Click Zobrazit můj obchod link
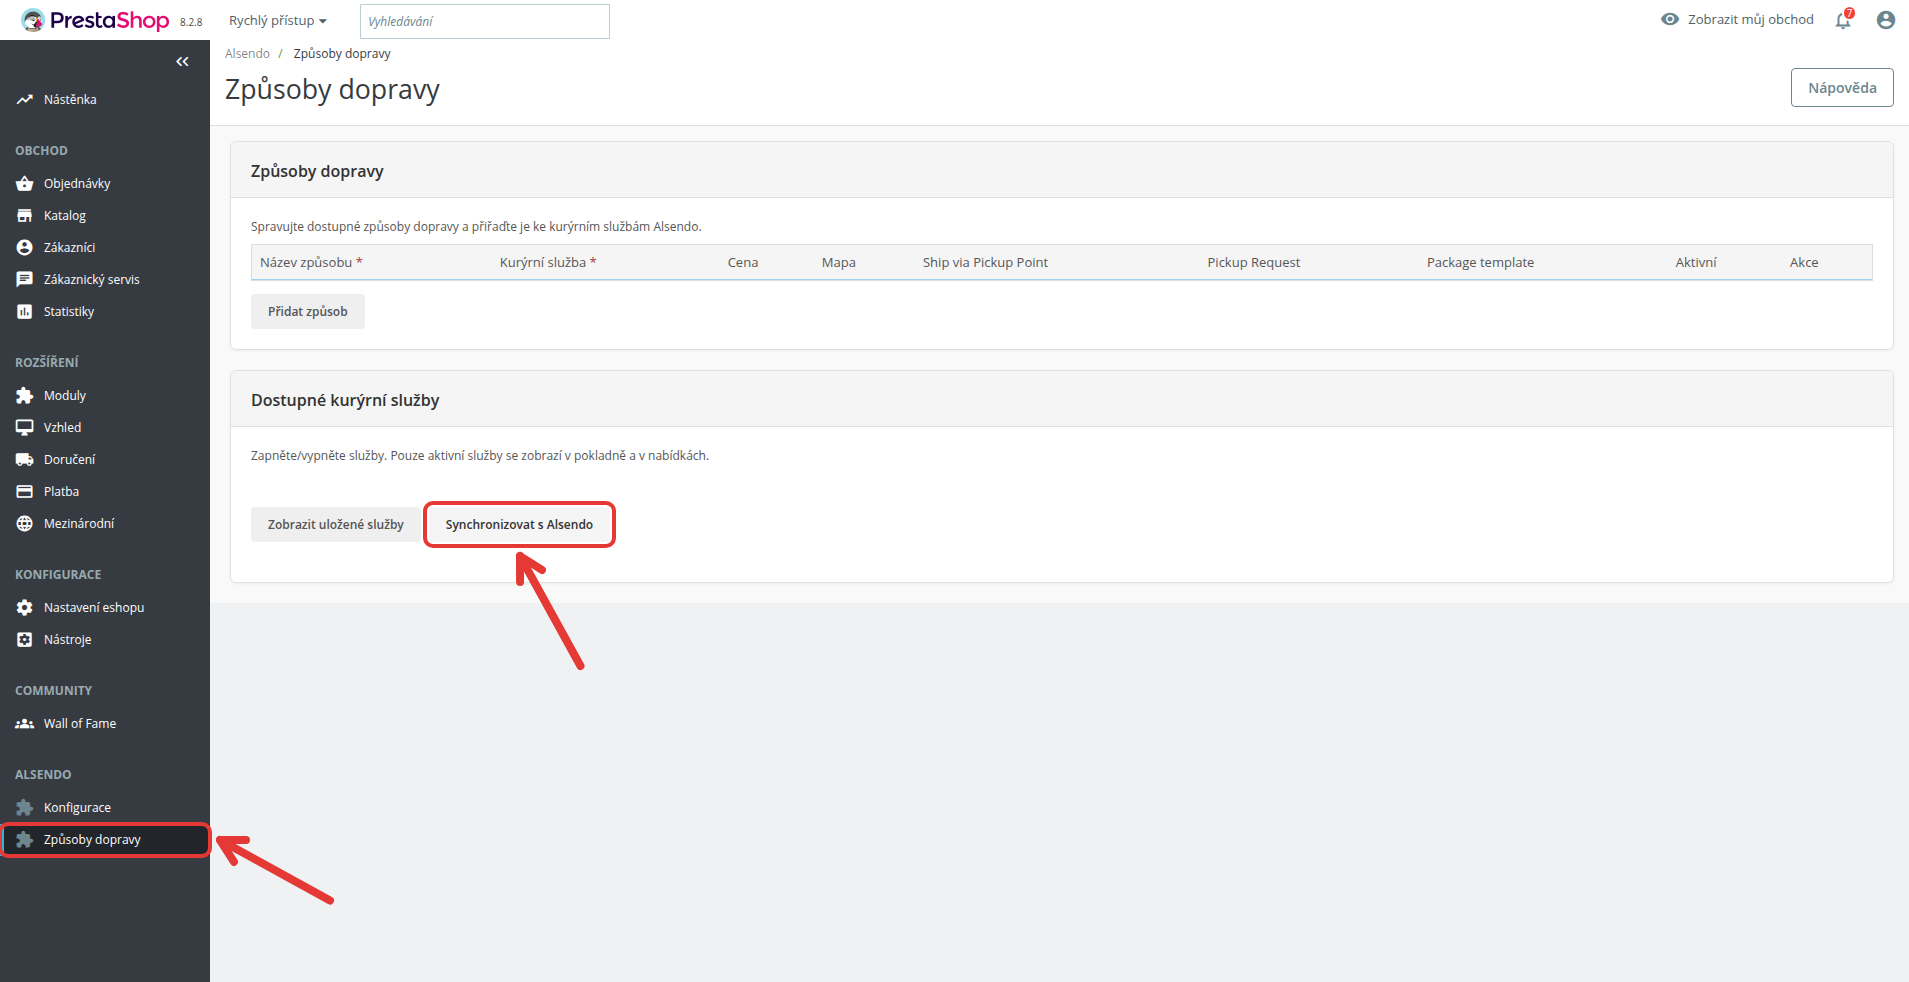The image size is (1909, 982). (1751, 19)
